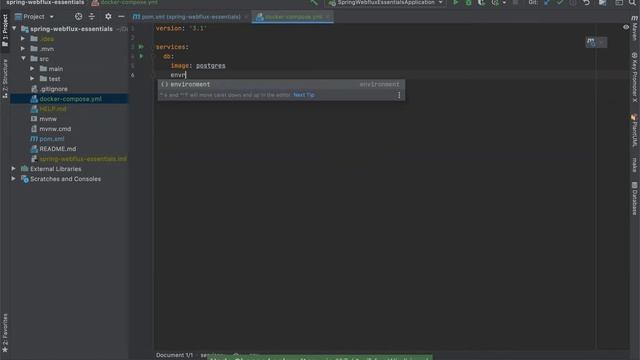Select mvnw file in project tree

[48, 119]
